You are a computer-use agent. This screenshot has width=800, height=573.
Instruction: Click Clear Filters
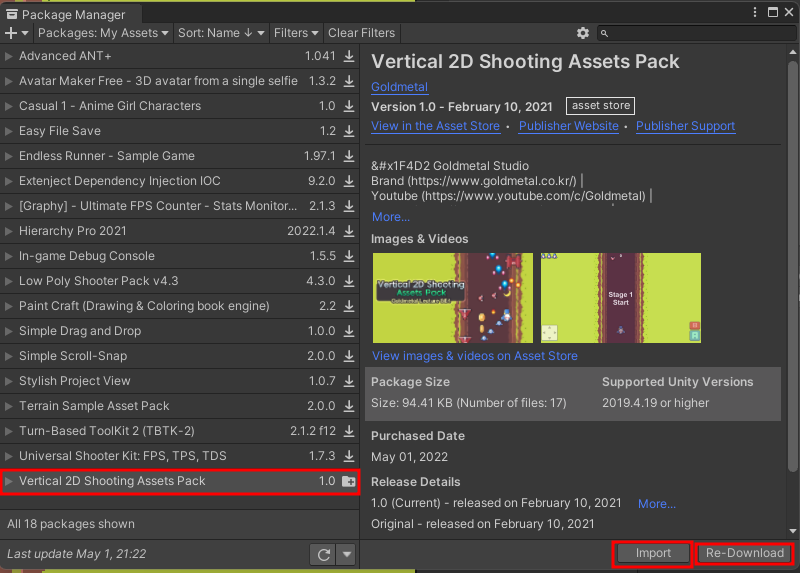(361, 33)
